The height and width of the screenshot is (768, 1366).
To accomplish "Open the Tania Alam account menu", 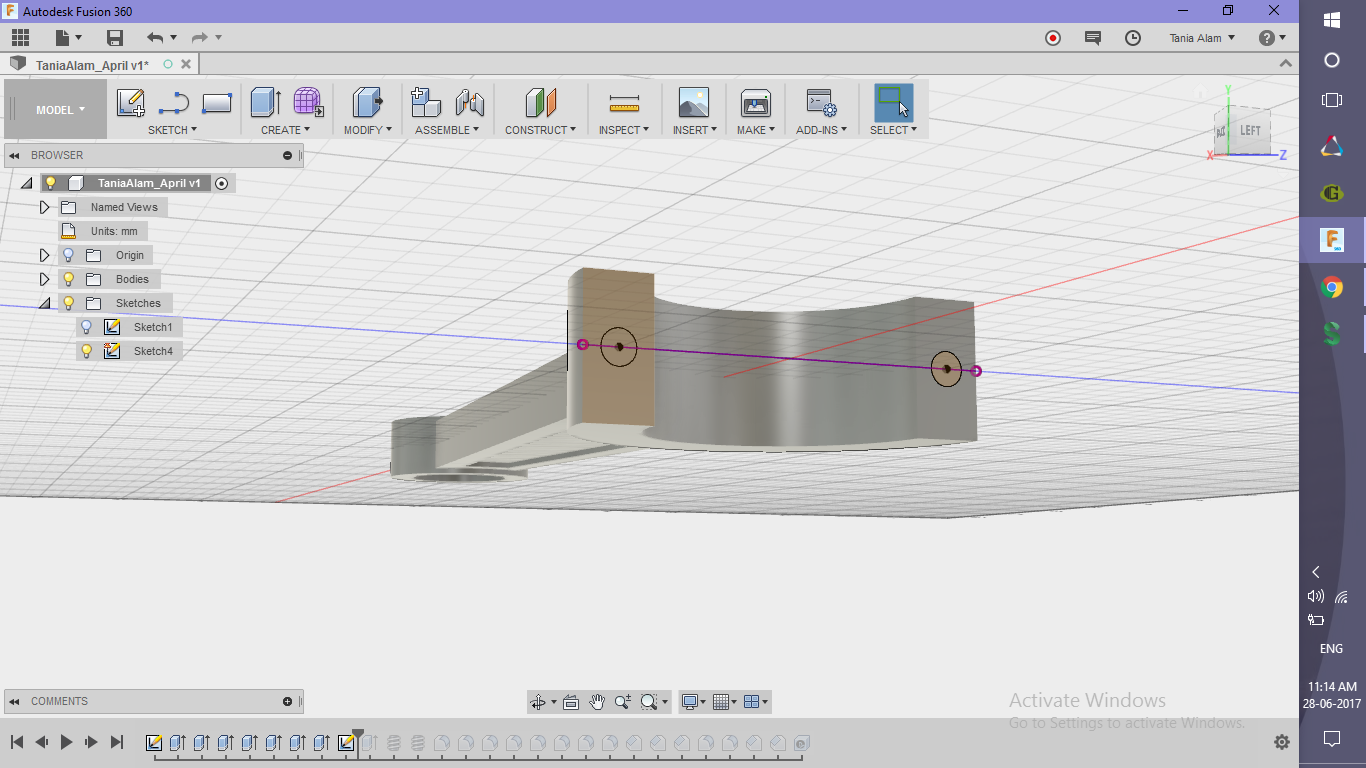I will [1202, 38].
